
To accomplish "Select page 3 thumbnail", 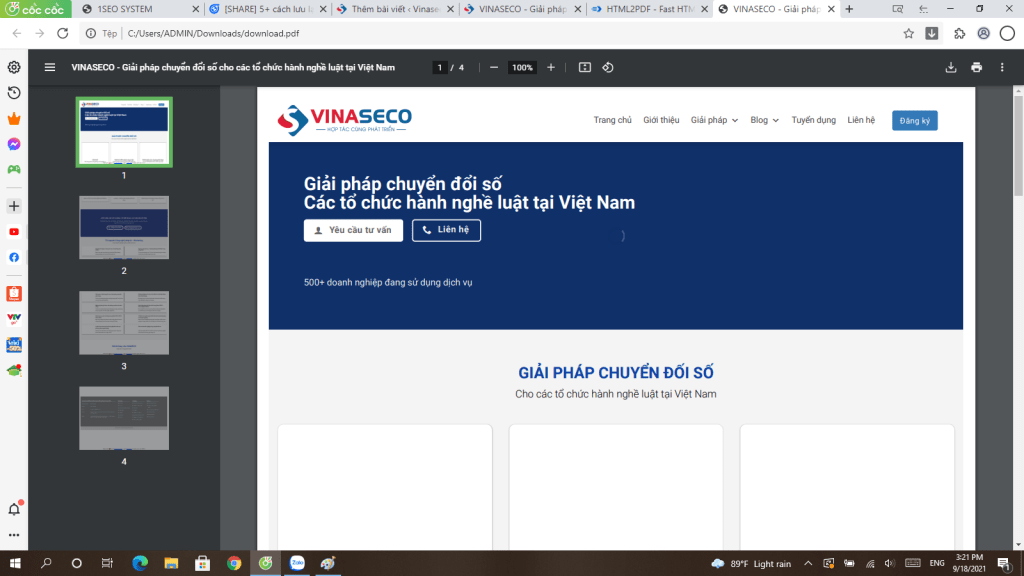I will point(124,323).
